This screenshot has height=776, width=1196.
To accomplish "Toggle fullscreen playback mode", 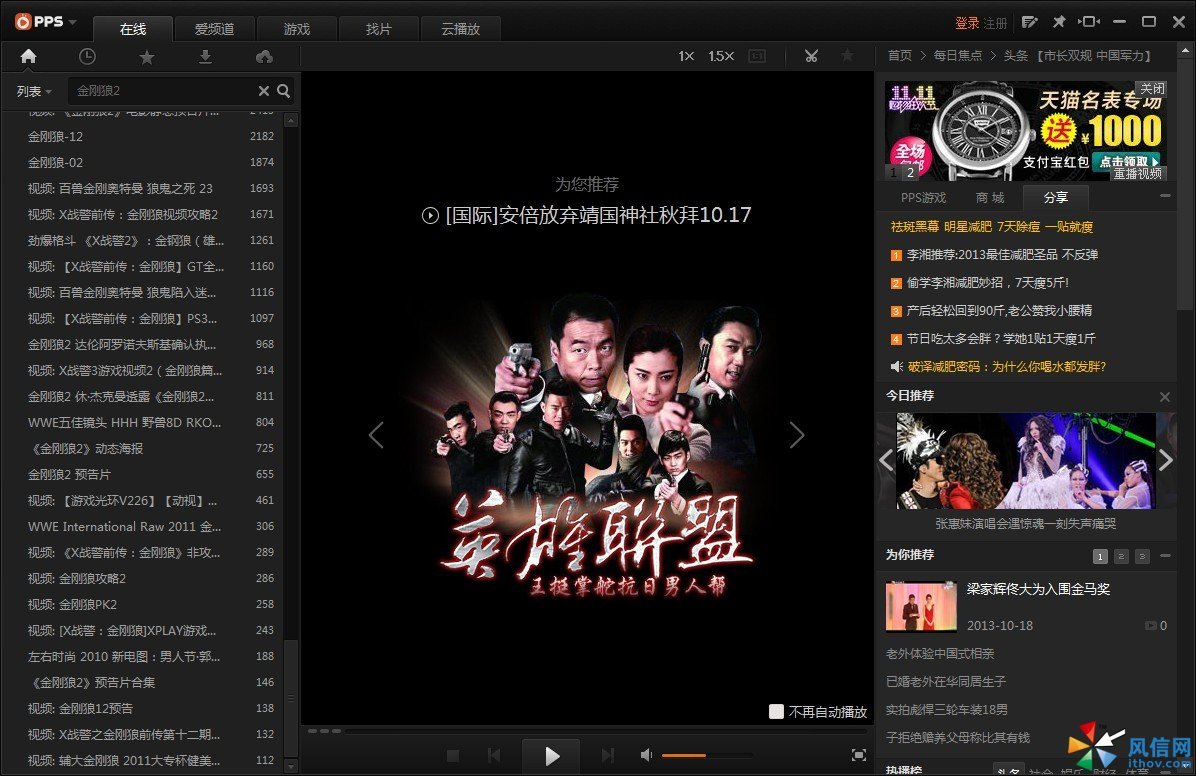I will pyautogui.click(x=858, y=755).
